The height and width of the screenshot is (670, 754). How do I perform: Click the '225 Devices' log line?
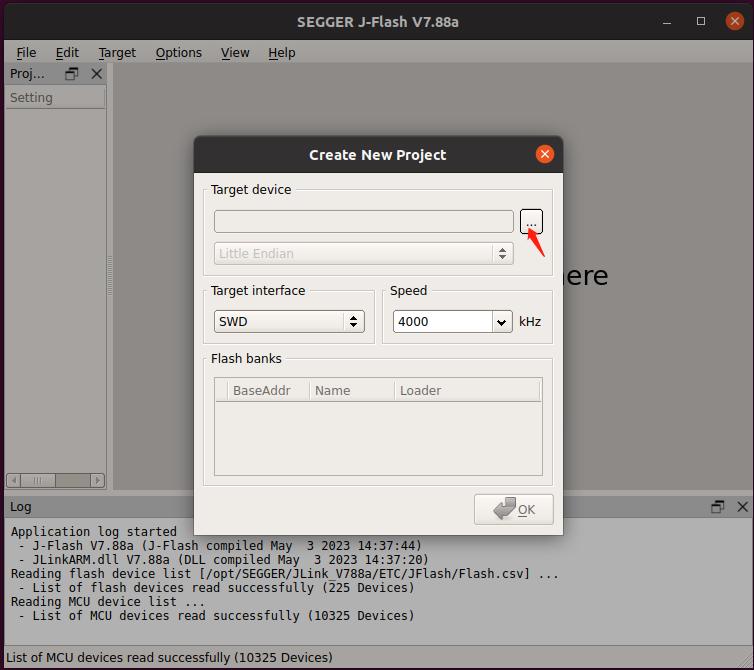[x=216, y=587]
